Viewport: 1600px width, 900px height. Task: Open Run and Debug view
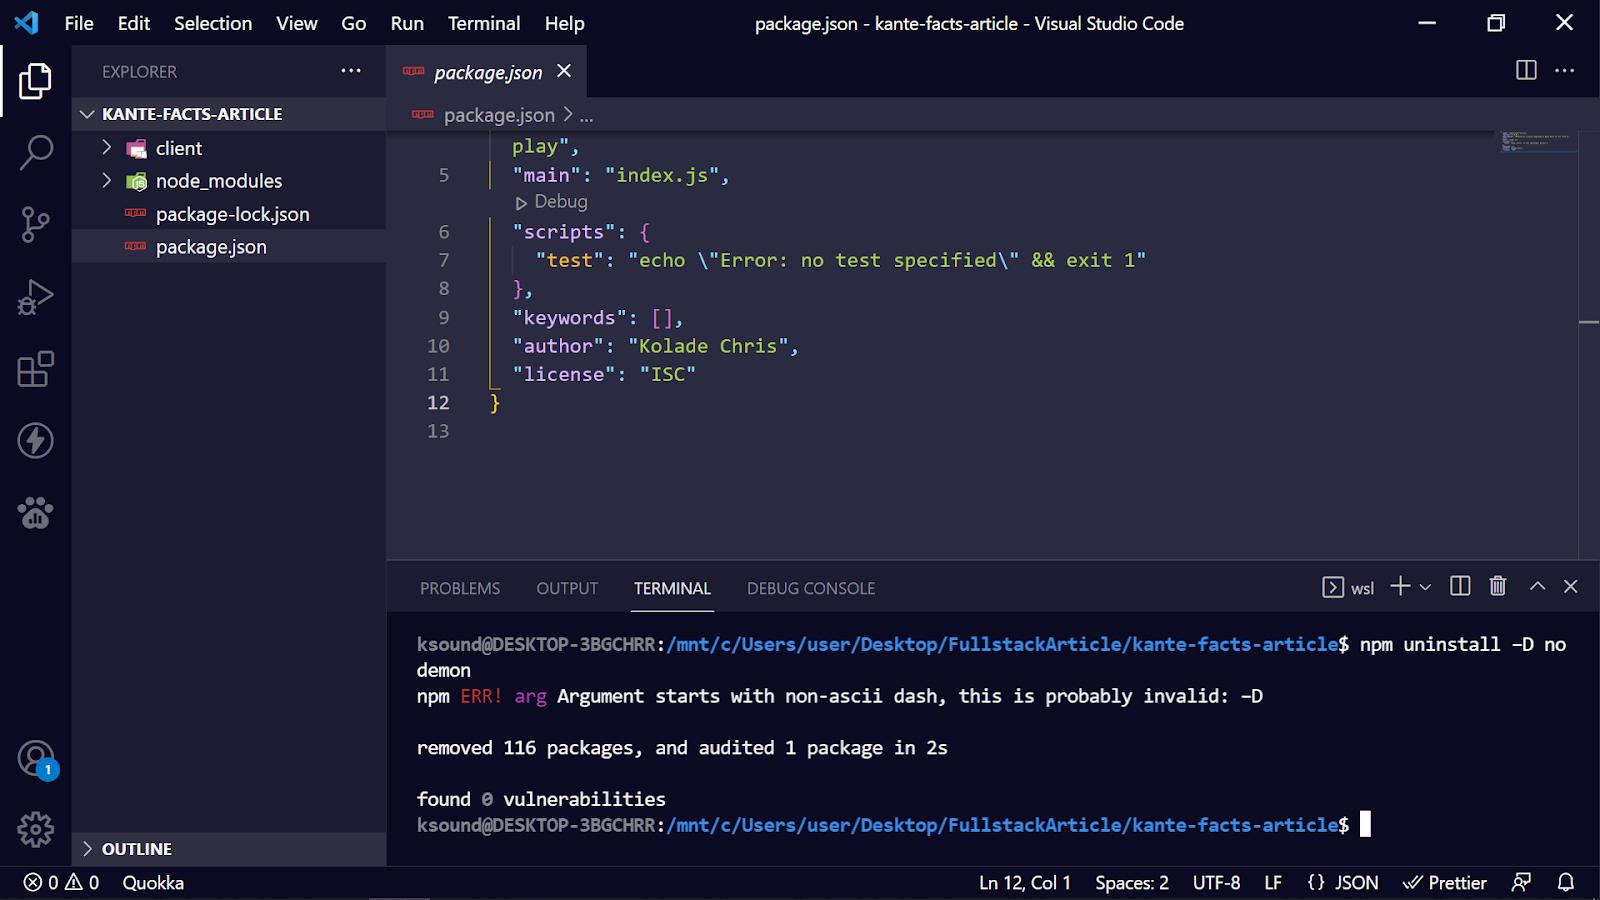click(x=36, y=297)
